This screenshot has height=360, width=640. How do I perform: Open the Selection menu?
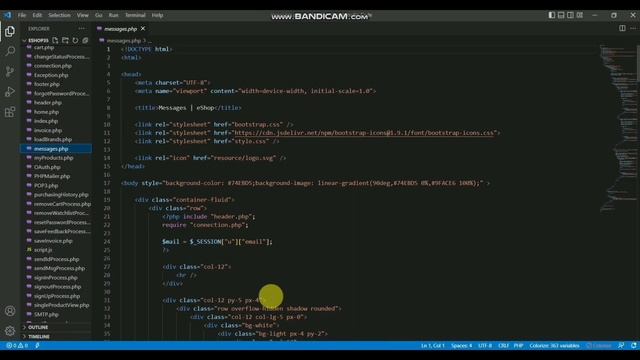59,15
